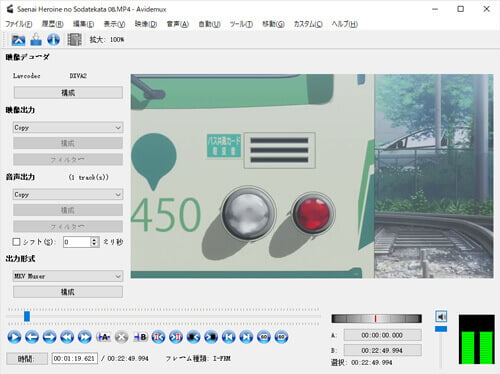
Task: Increase shift value with stepper arrow
Action: [95, 239]
